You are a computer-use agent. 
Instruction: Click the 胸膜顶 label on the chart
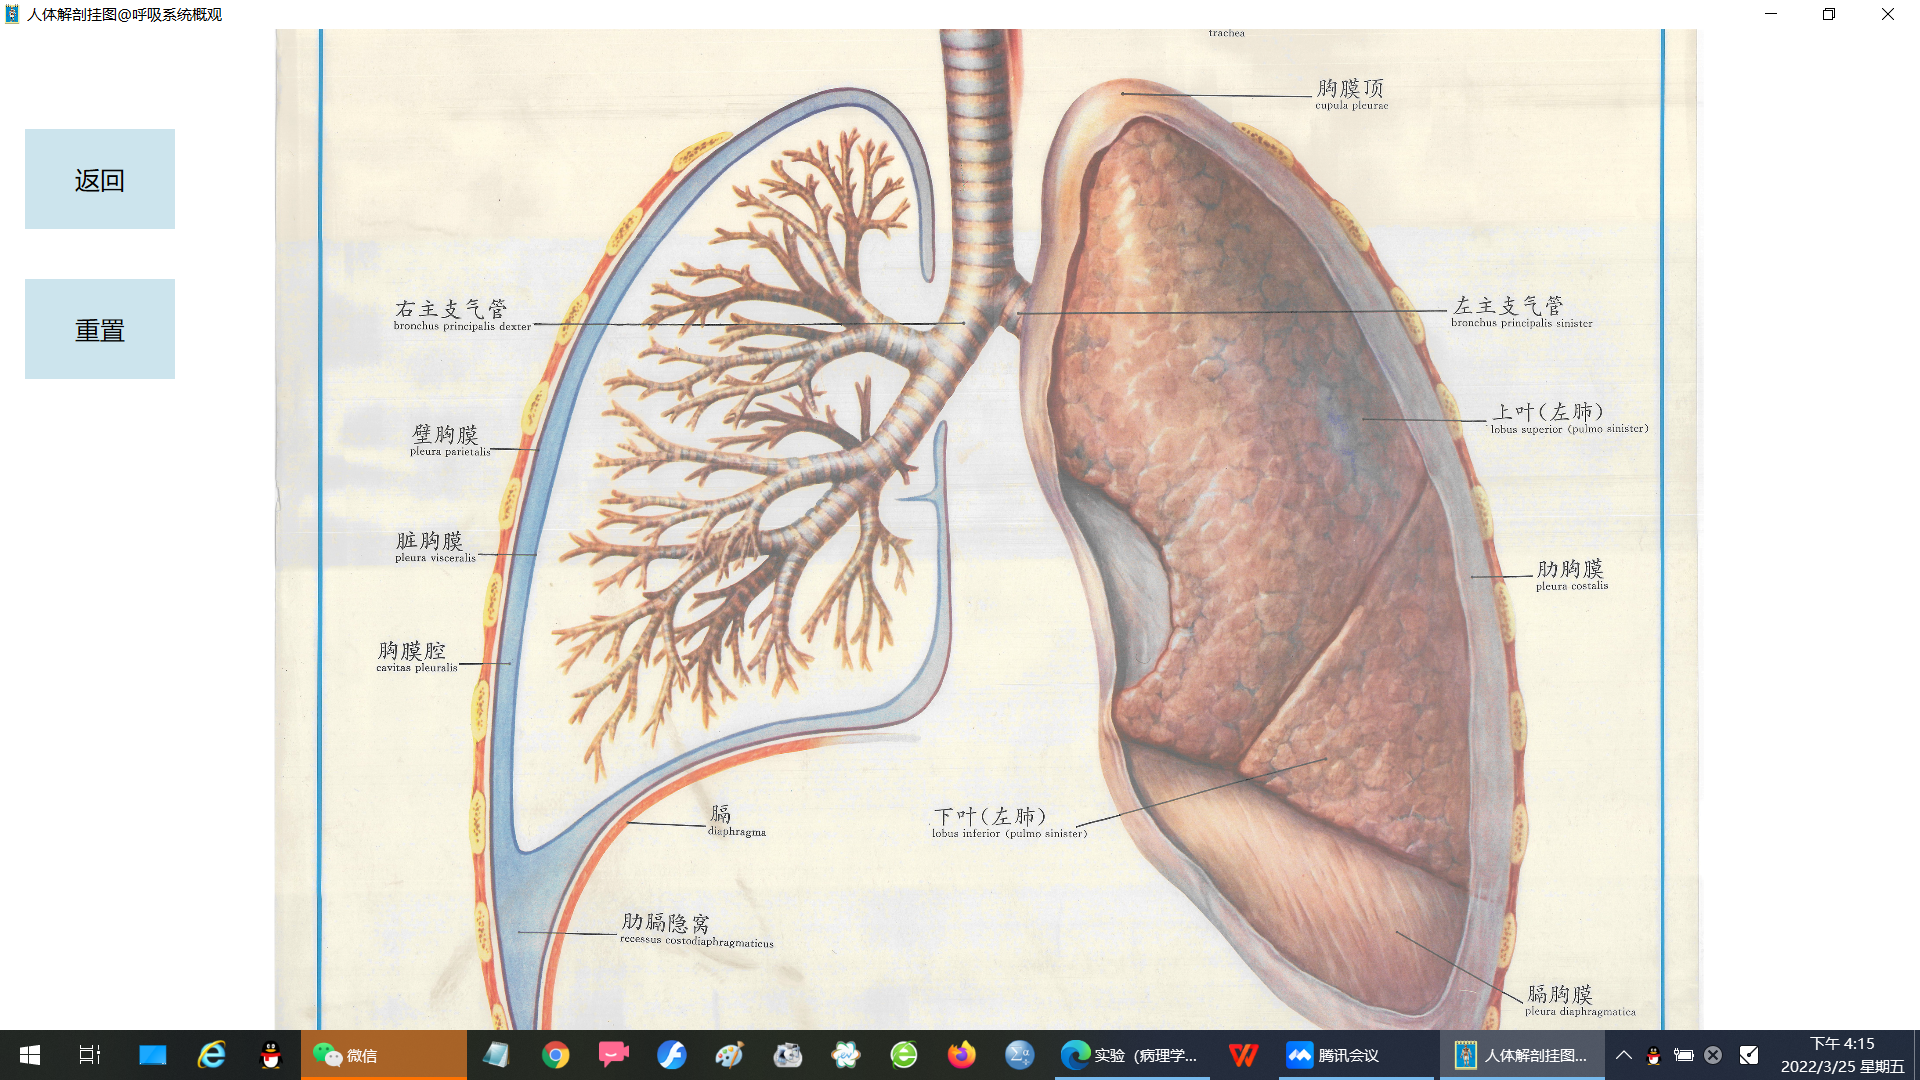coord(1350,89)
